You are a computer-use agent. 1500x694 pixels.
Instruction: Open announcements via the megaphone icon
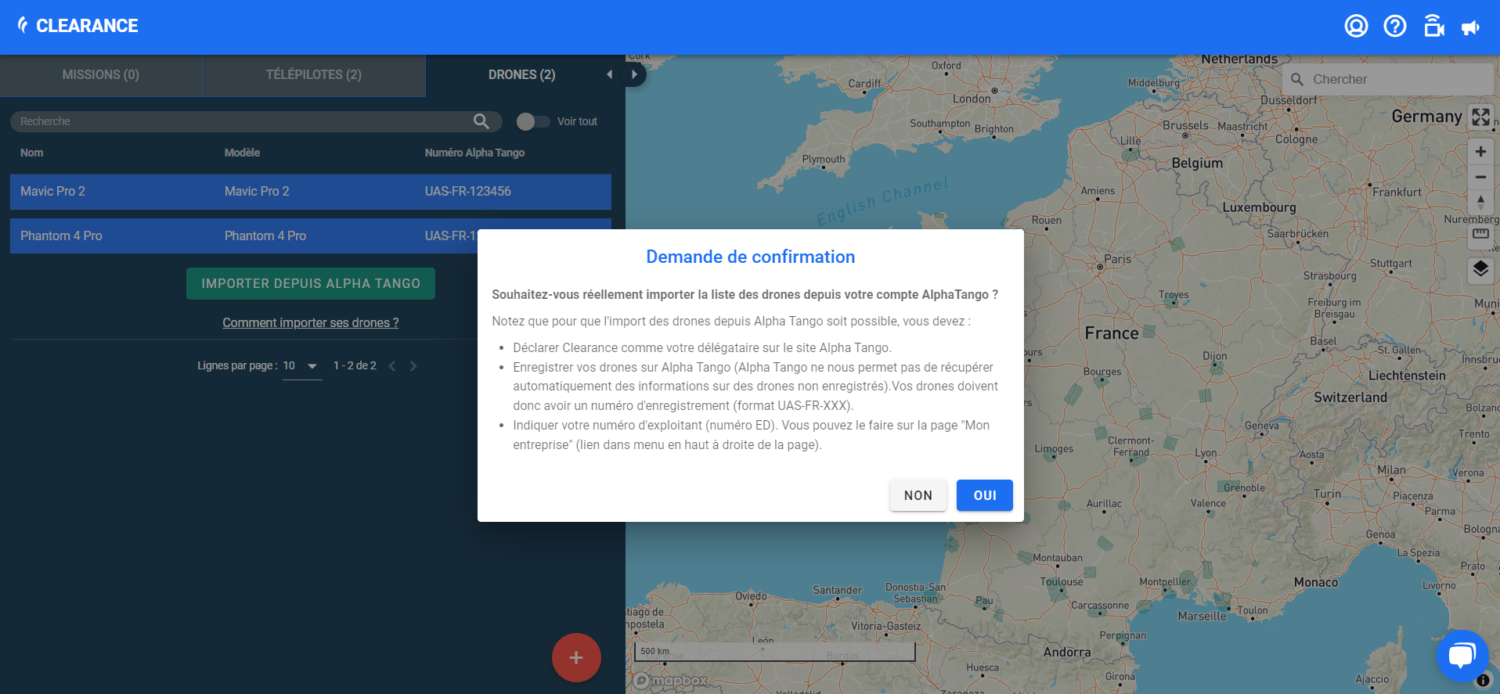1471,27
